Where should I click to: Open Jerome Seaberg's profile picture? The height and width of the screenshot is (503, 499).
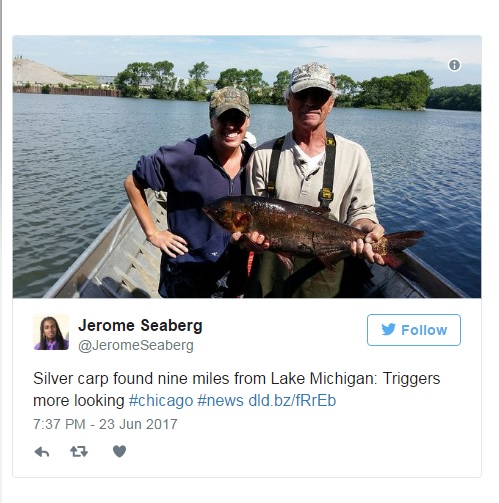coord(51,332)
